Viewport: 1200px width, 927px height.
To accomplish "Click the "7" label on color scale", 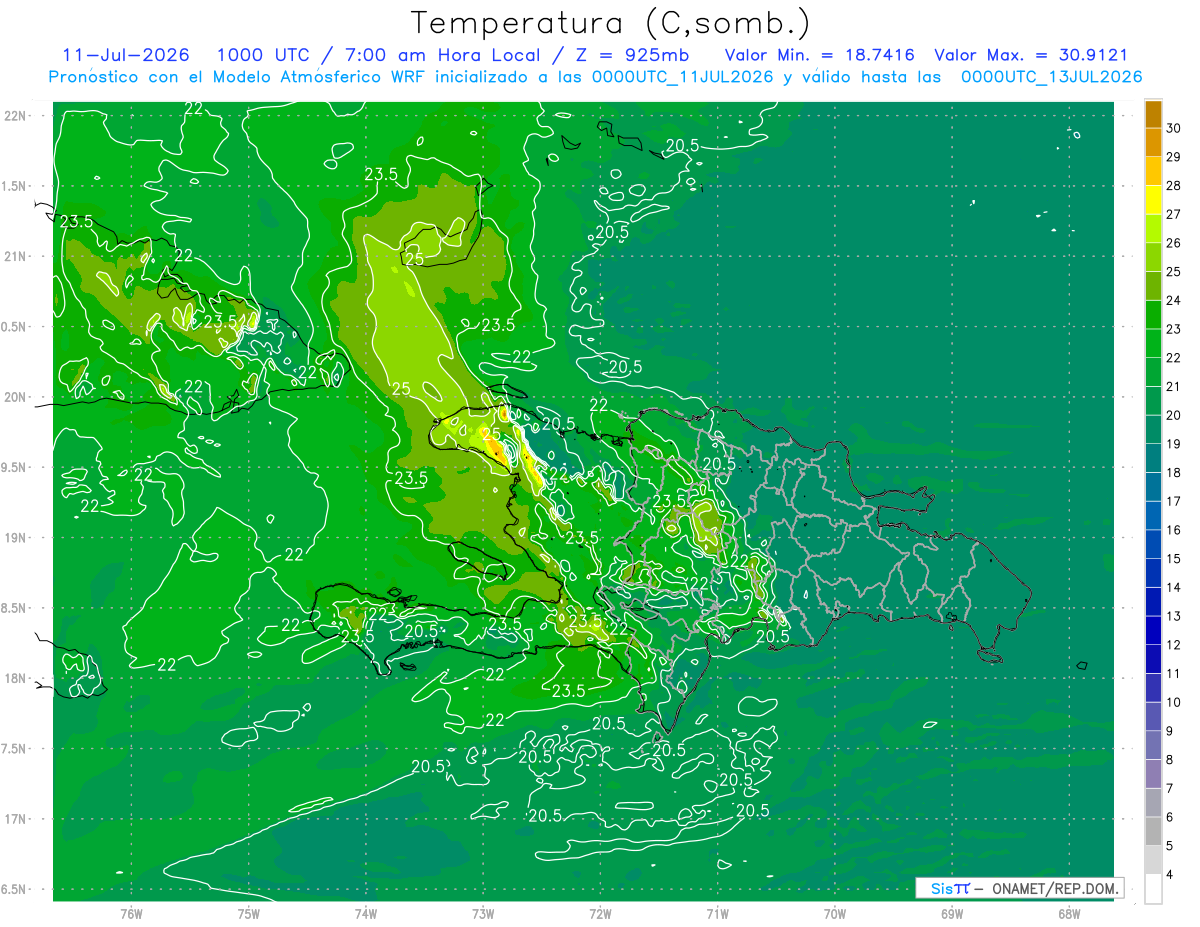I will tap(1171, 789).
